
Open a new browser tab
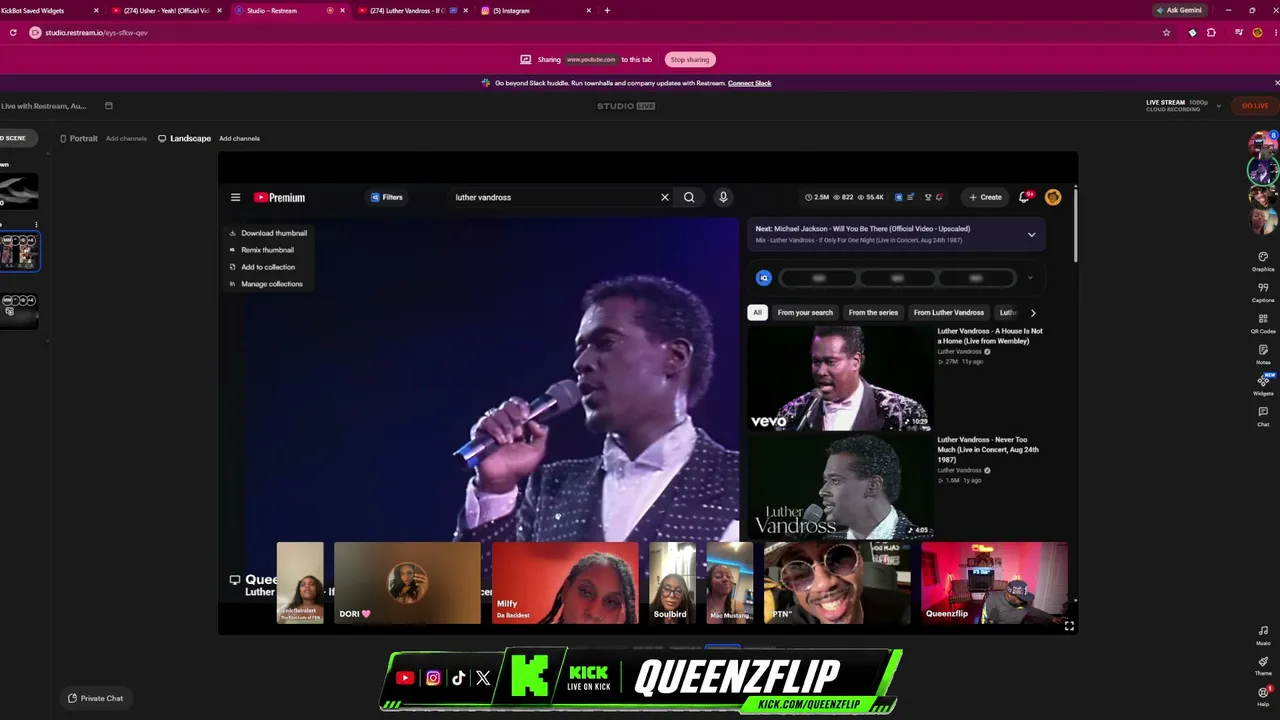coord(607,11)
